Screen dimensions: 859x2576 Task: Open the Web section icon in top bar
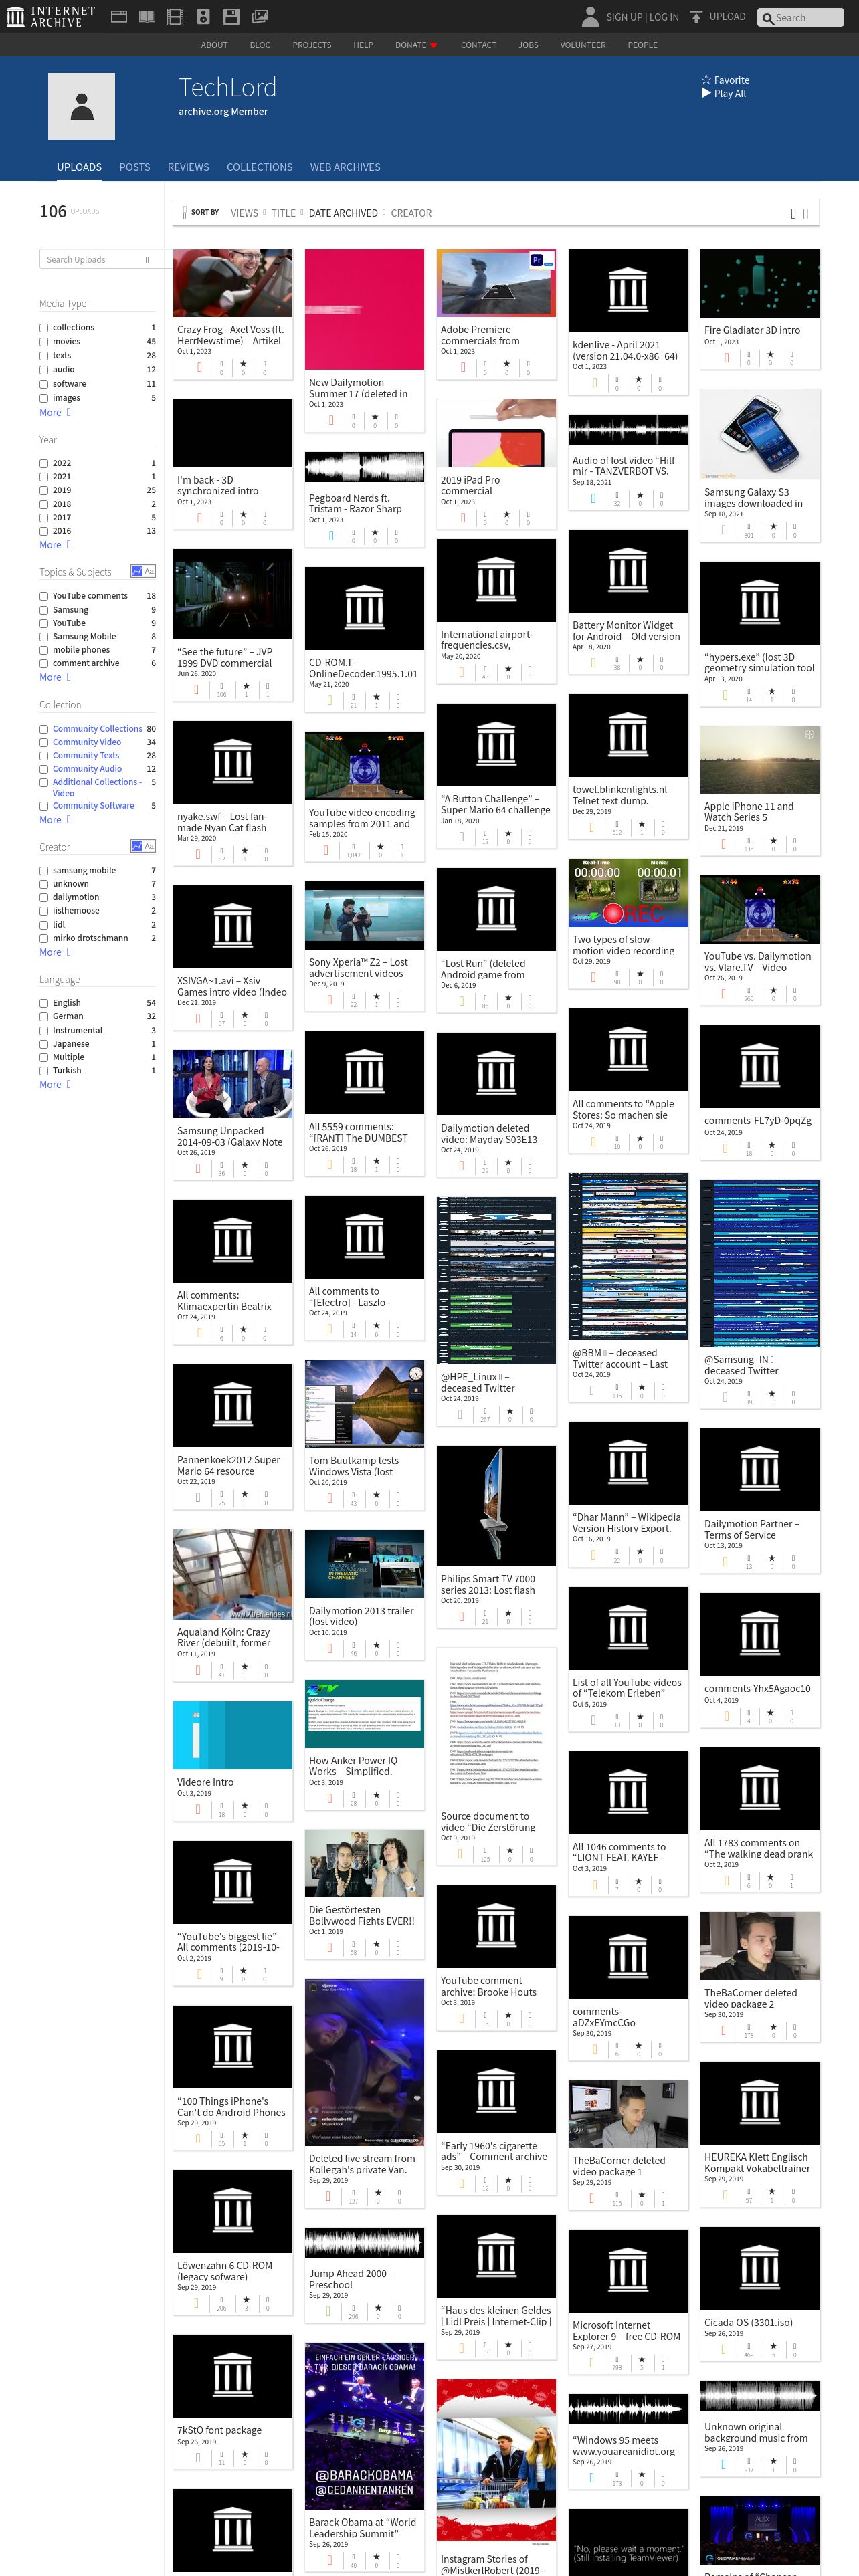pyautogui.click(x=119, y=17)
